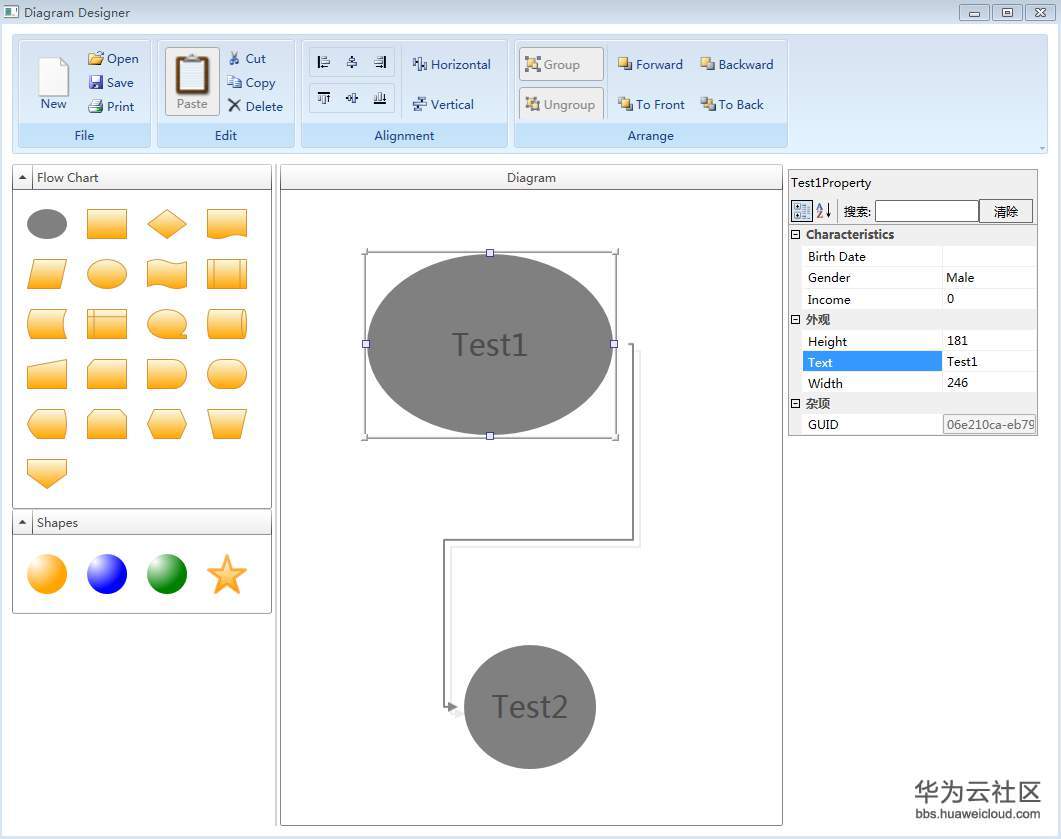Distribute objects with the Vertical button
Image resolution: width=1061 pixels, height=839 pixels.
tap(443, 104)
